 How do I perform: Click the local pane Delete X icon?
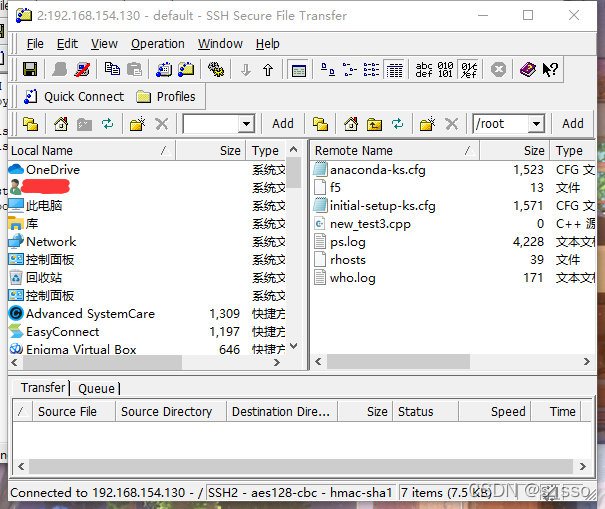(x=162, y=124)
